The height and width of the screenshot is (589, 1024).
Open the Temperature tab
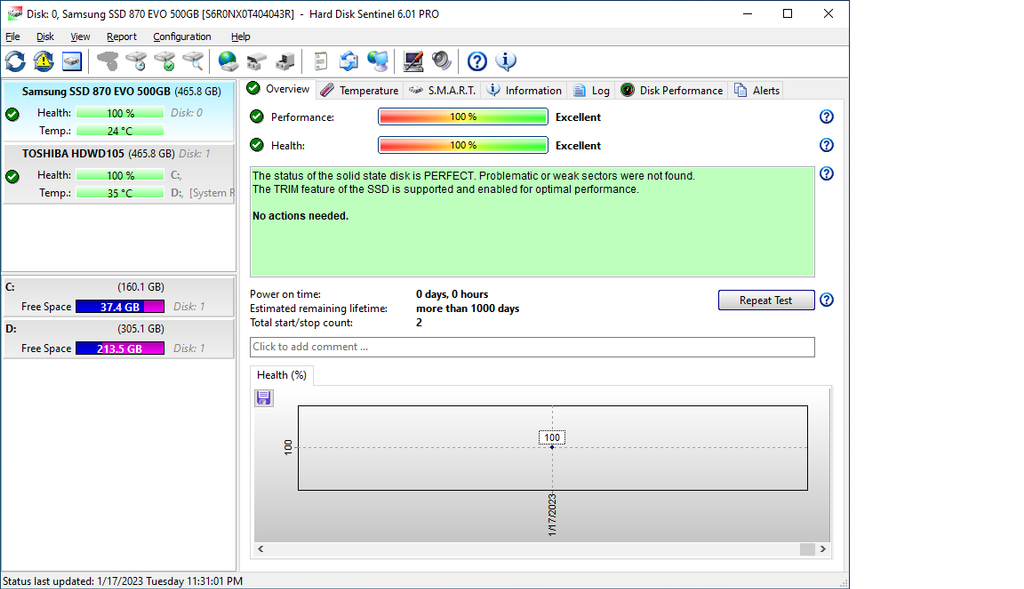(x=359, y=90)
